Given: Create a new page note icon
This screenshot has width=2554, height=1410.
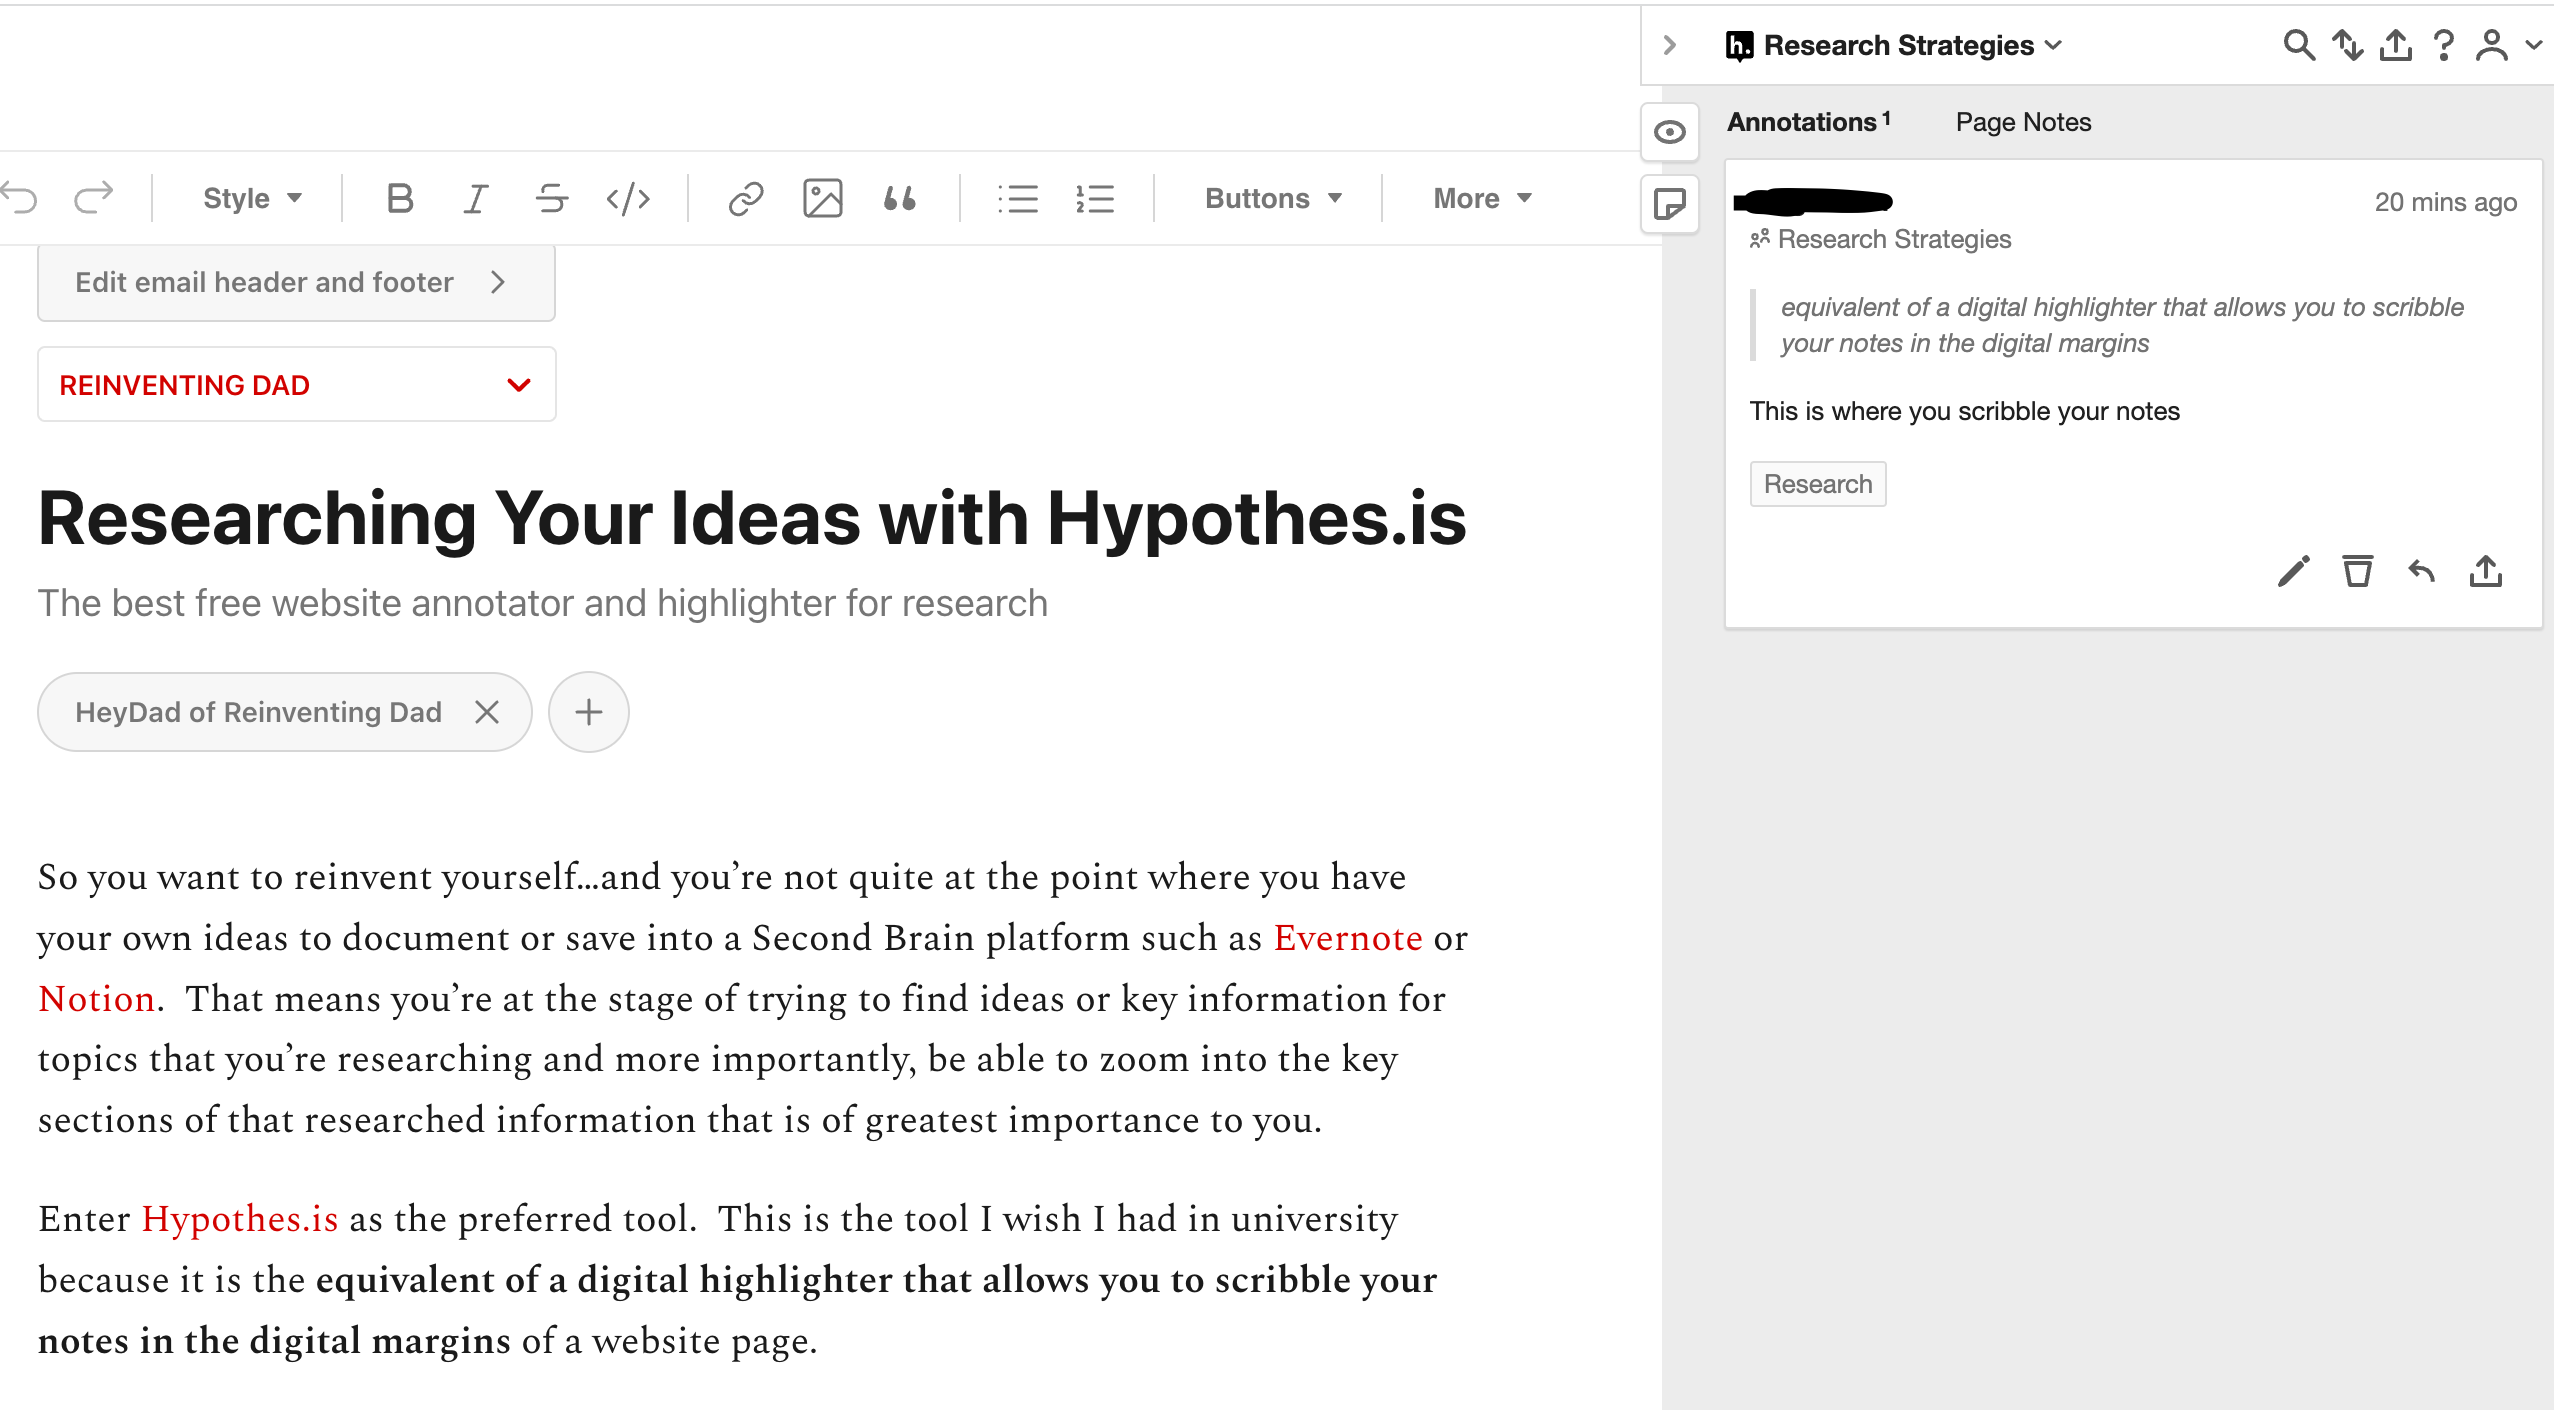Looking at the screenshot, I should pyautogui.click(x=1669, y=204).
